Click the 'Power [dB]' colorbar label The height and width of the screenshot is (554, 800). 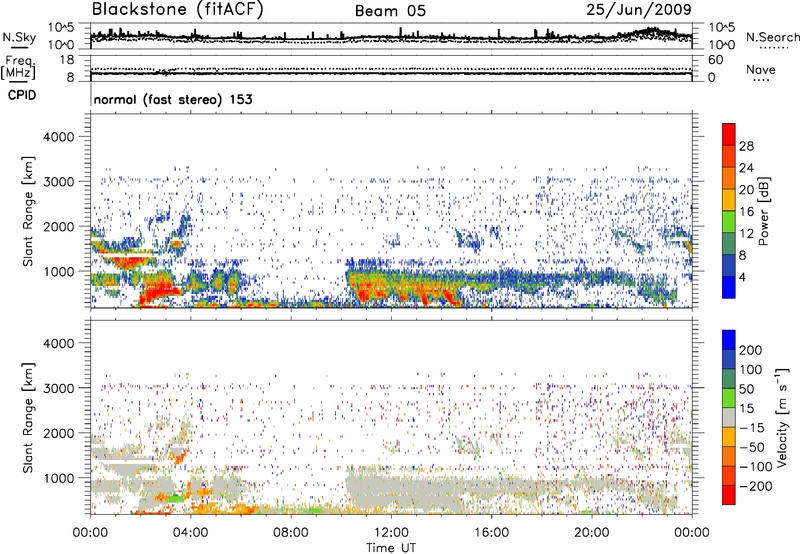point(763,211)
